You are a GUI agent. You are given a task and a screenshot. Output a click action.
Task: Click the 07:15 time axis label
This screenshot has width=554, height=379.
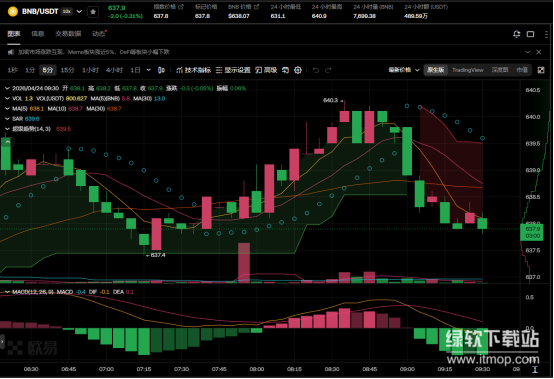[x=144, y=369]
